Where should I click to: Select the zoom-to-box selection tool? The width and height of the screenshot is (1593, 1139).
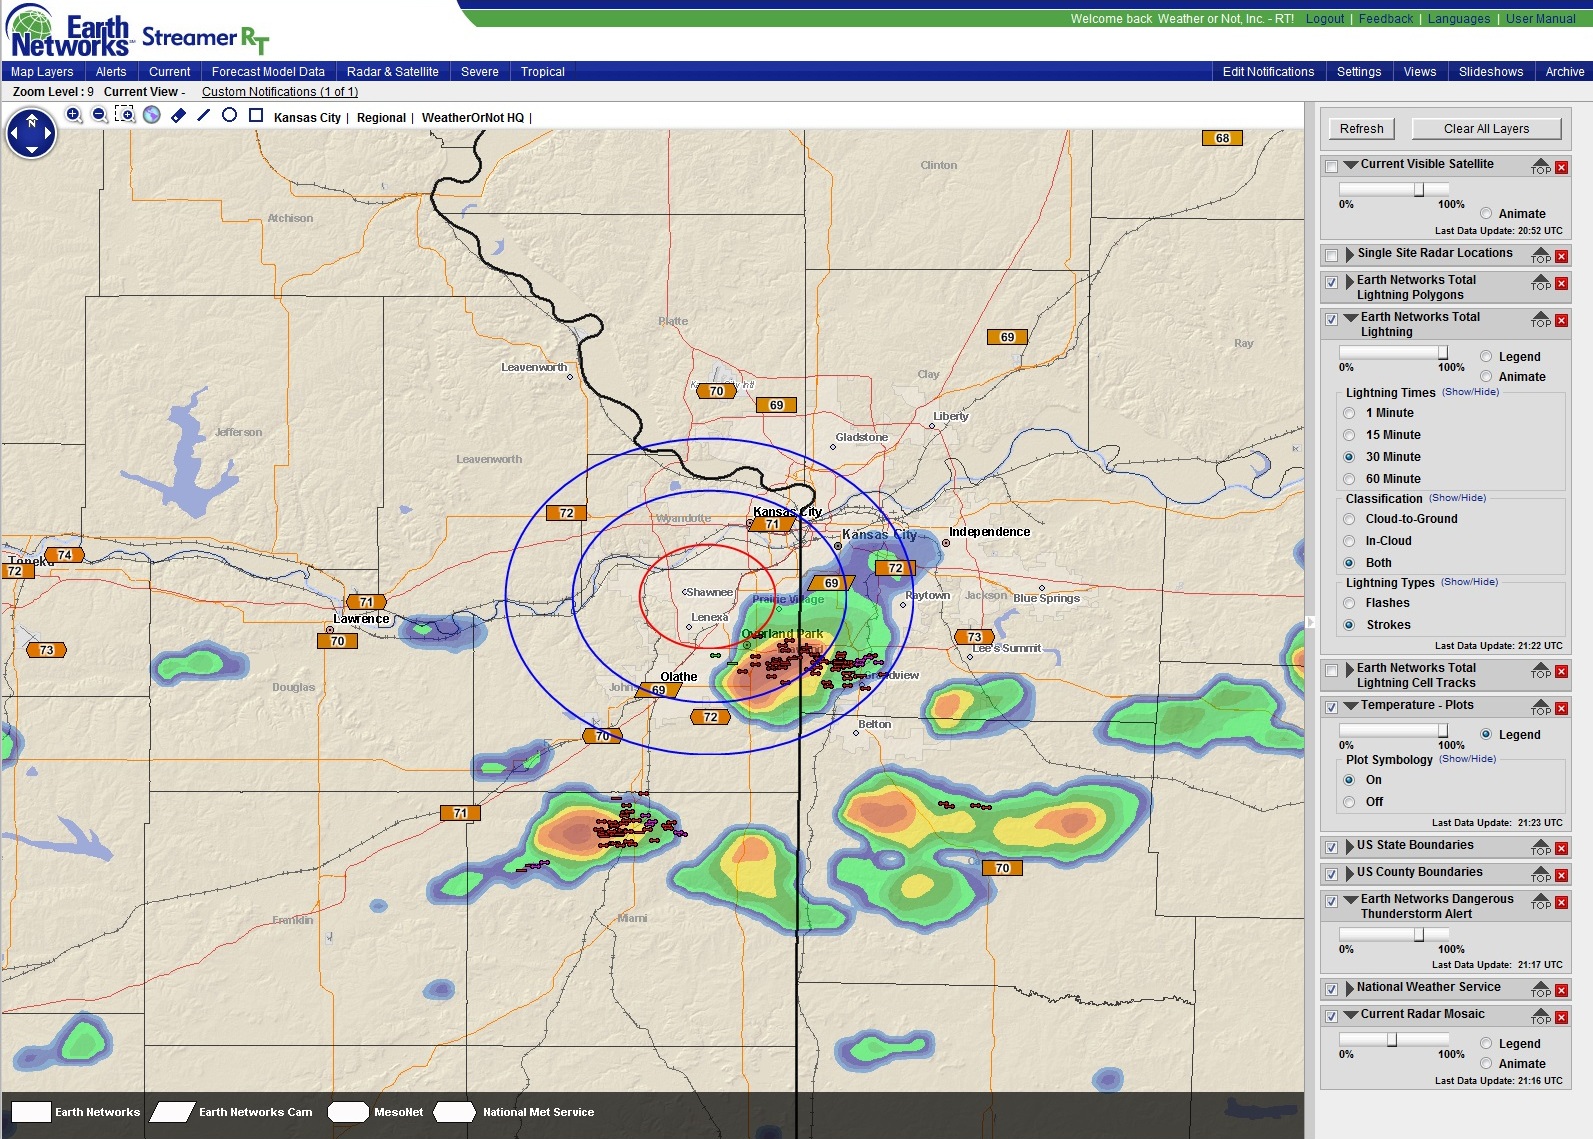[x=125, y=115]
